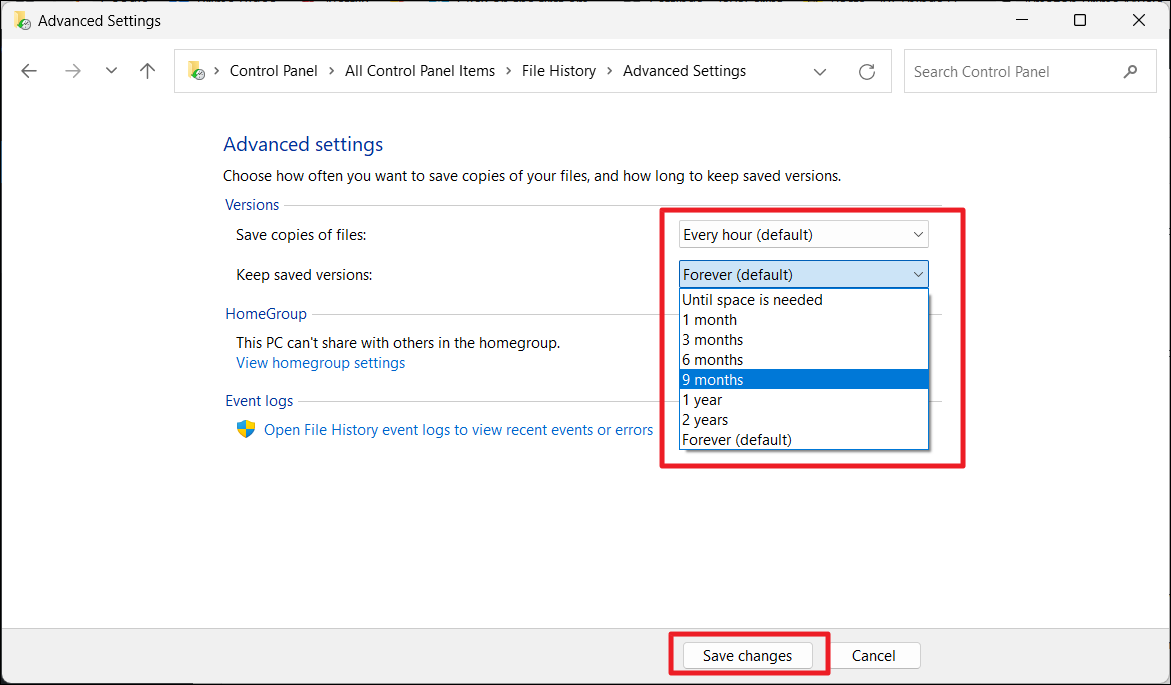Select 'Until space is needed' option

pyautogui.click(x=752, y=300)
